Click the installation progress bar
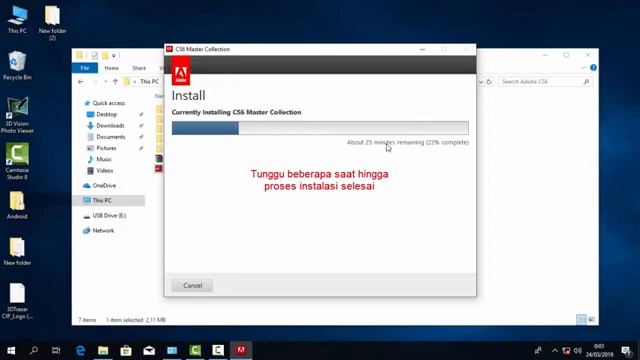The height and width of the screenshot is (360, 640). (x=320, y=128)
